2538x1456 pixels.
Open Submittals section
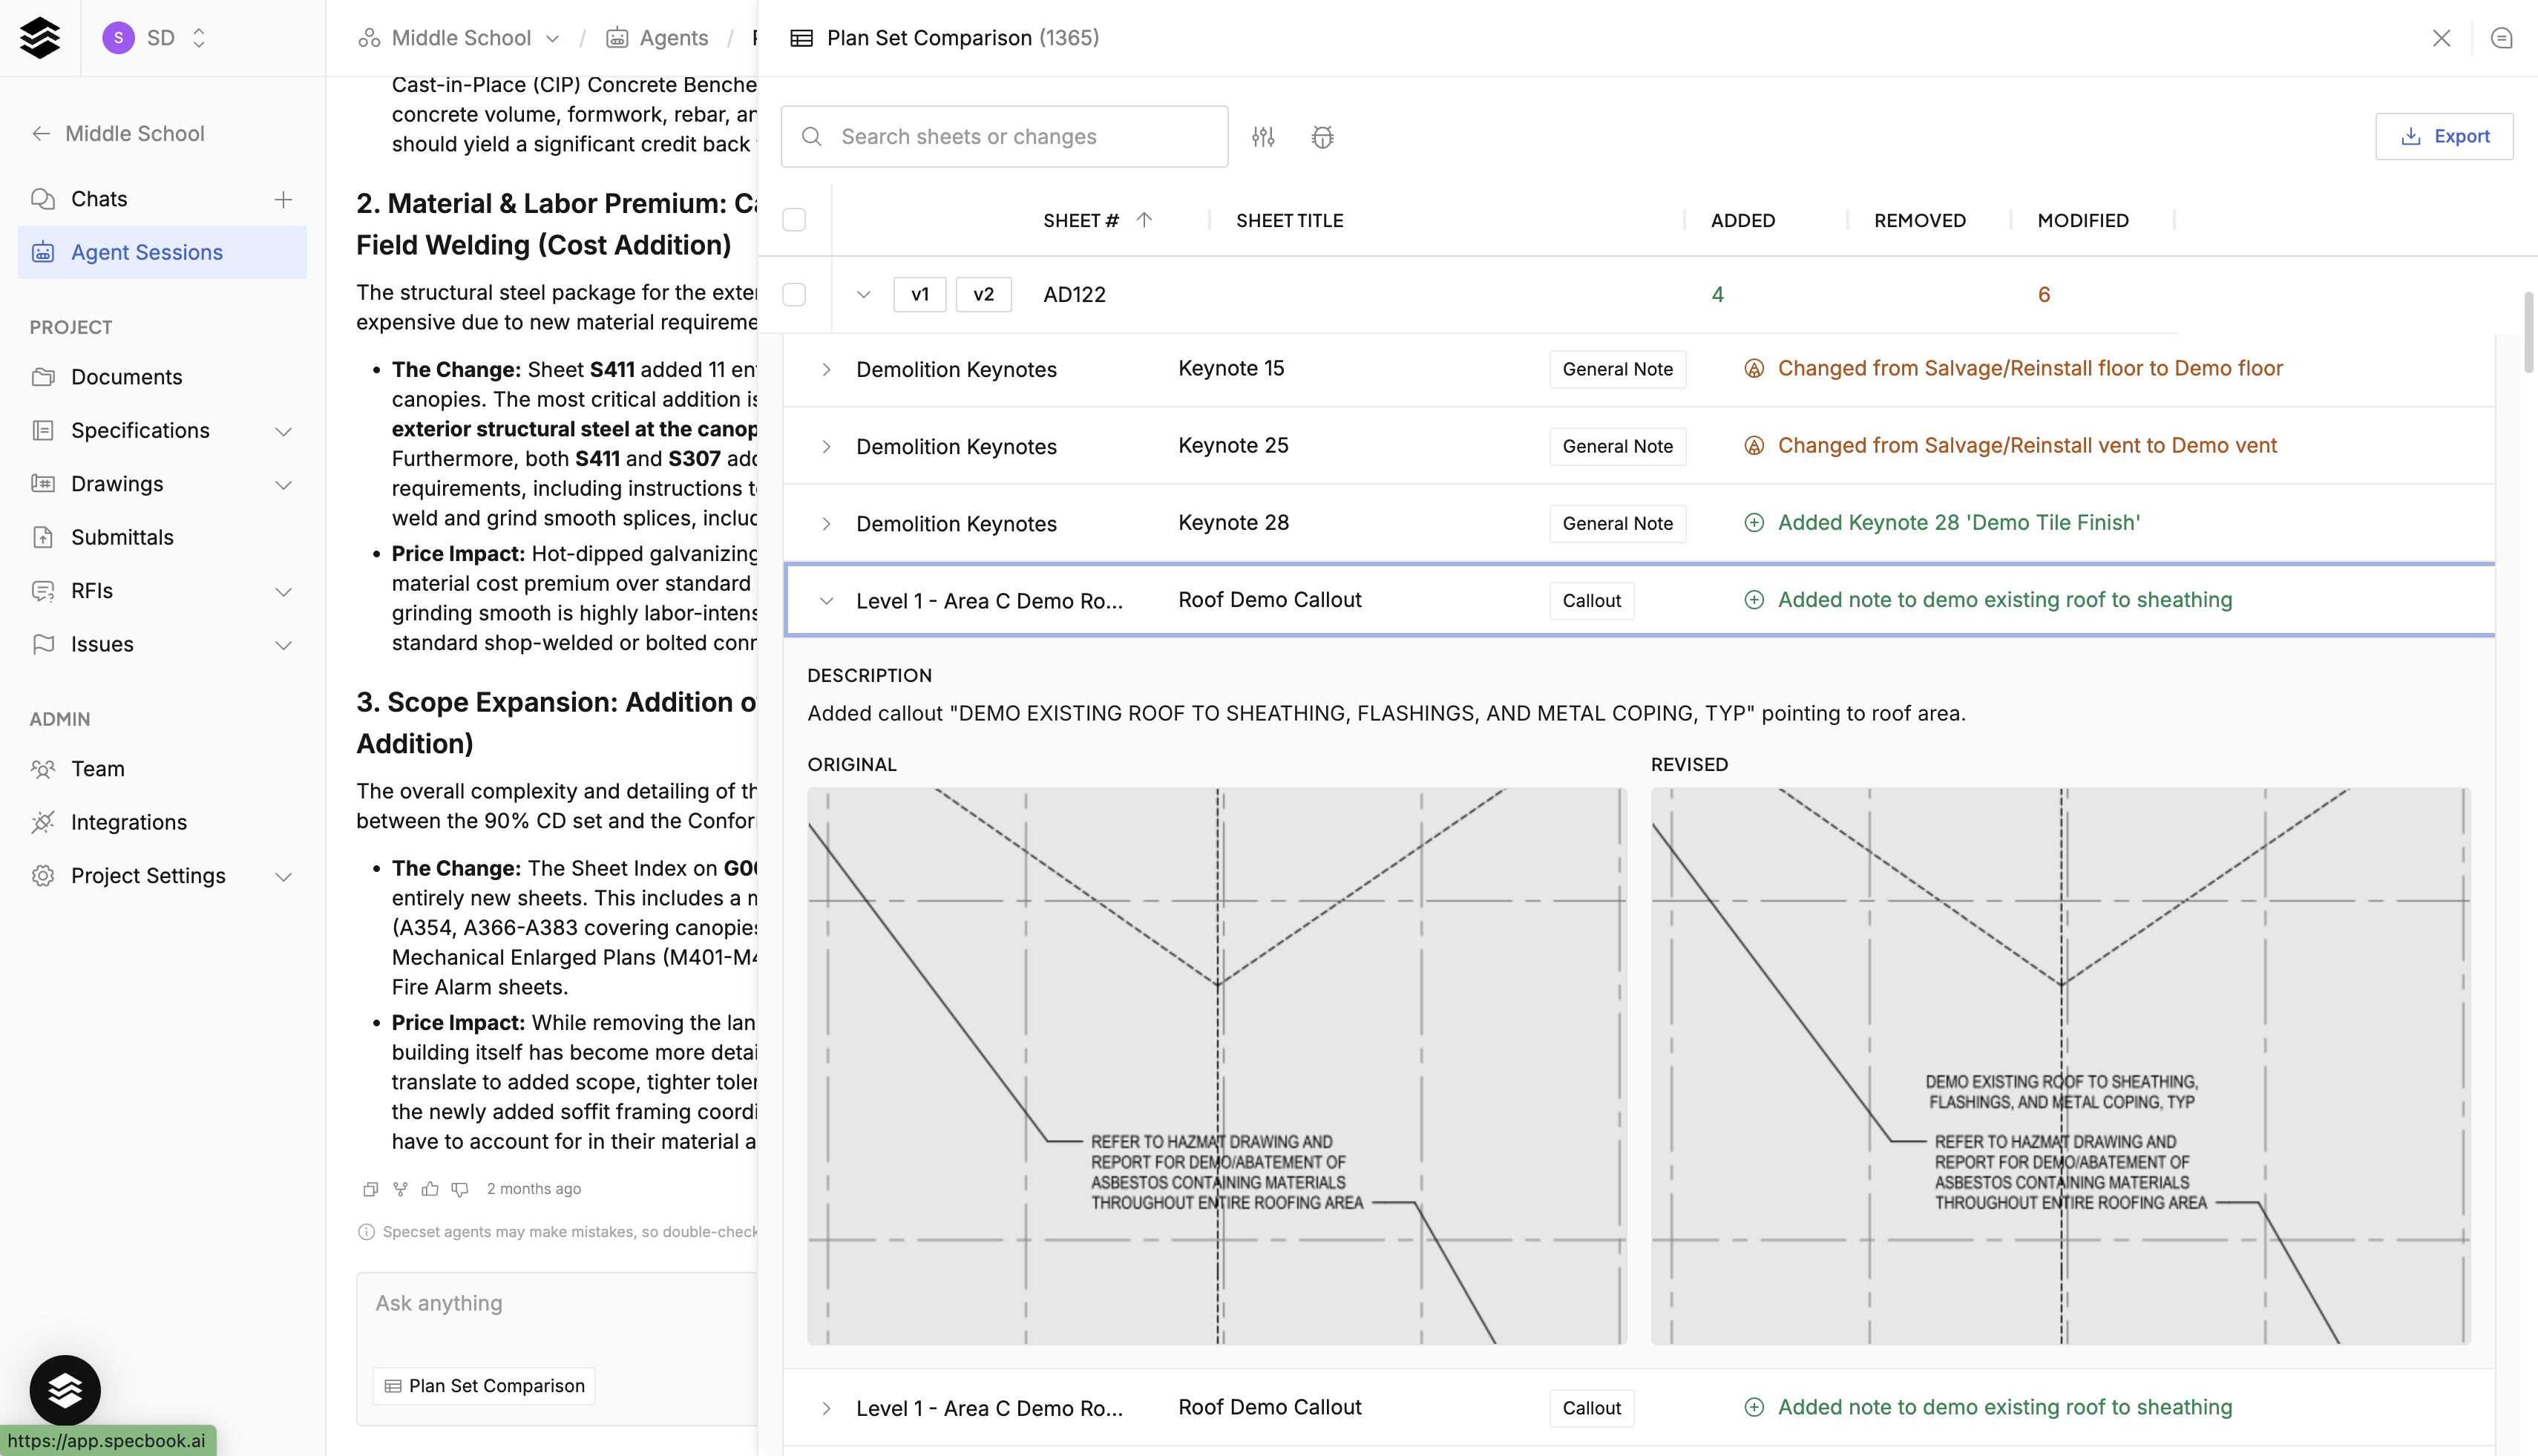[122, 537]
